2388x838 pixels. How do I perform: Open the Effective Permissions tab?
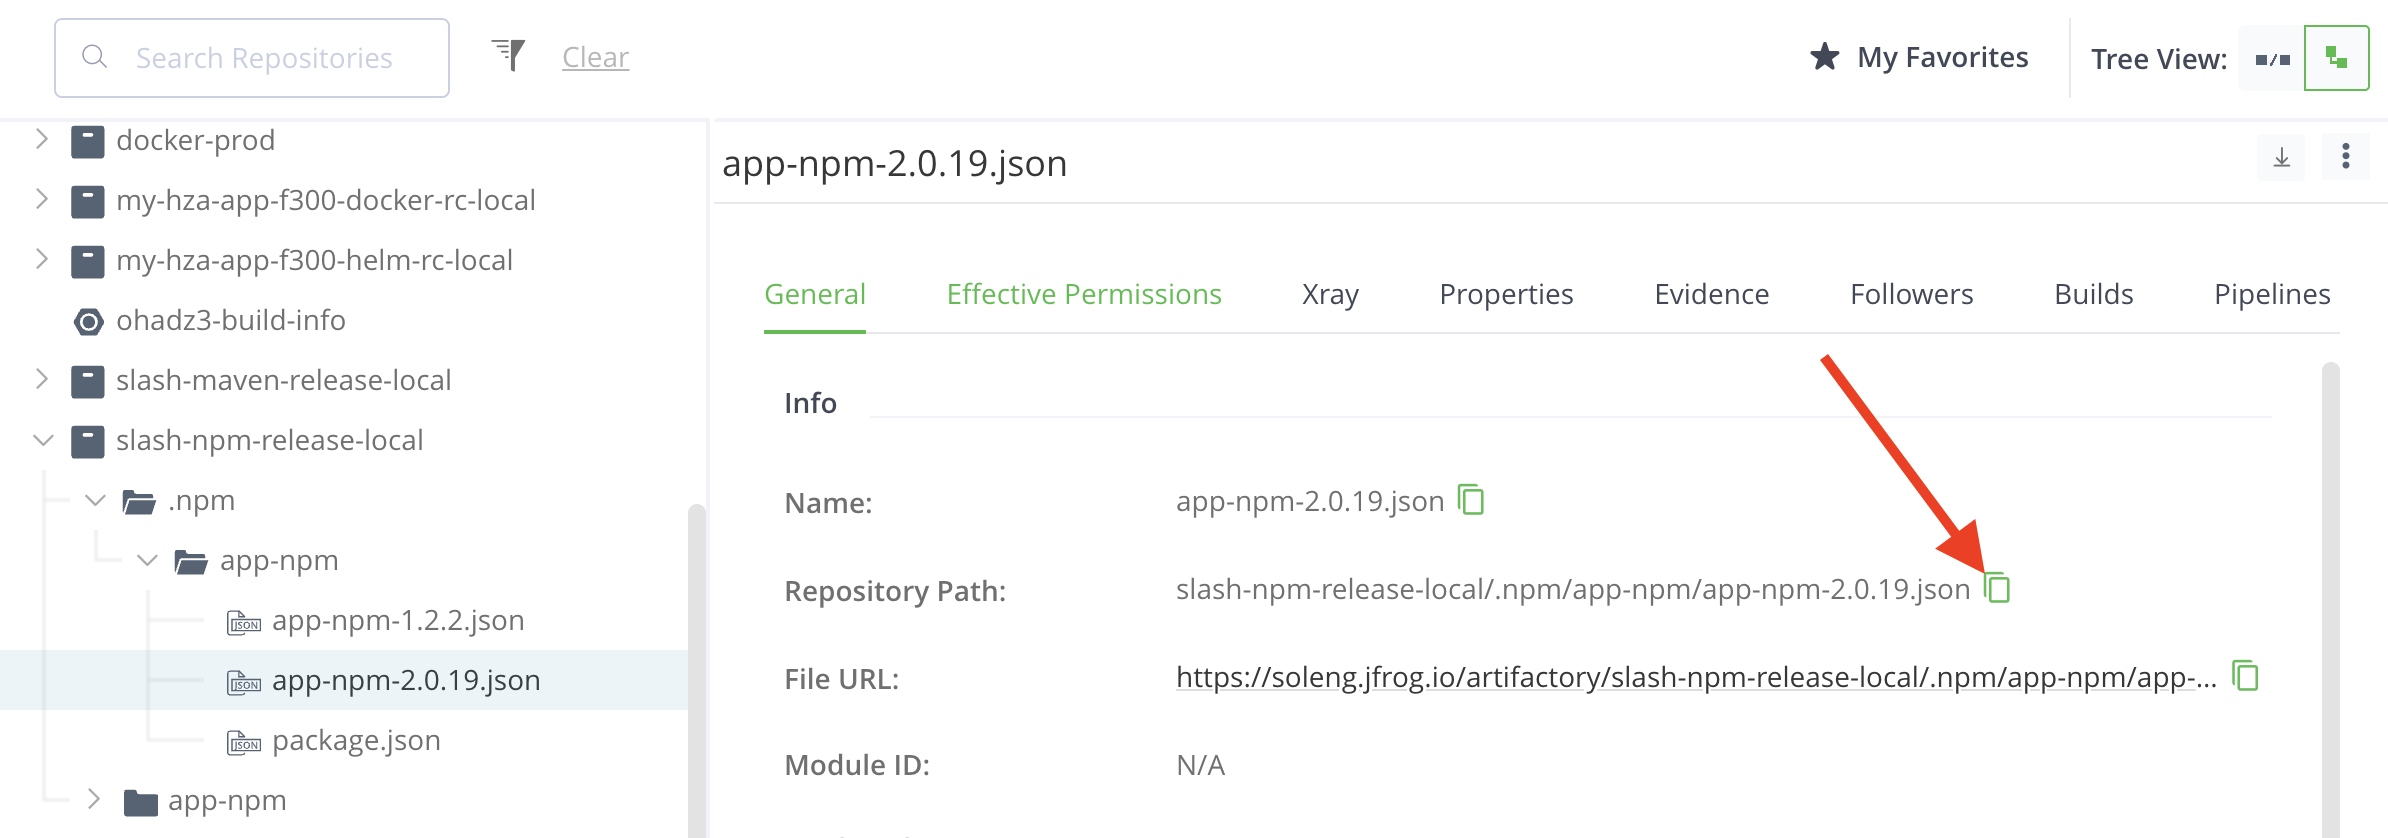click(x=1084, y=294)
